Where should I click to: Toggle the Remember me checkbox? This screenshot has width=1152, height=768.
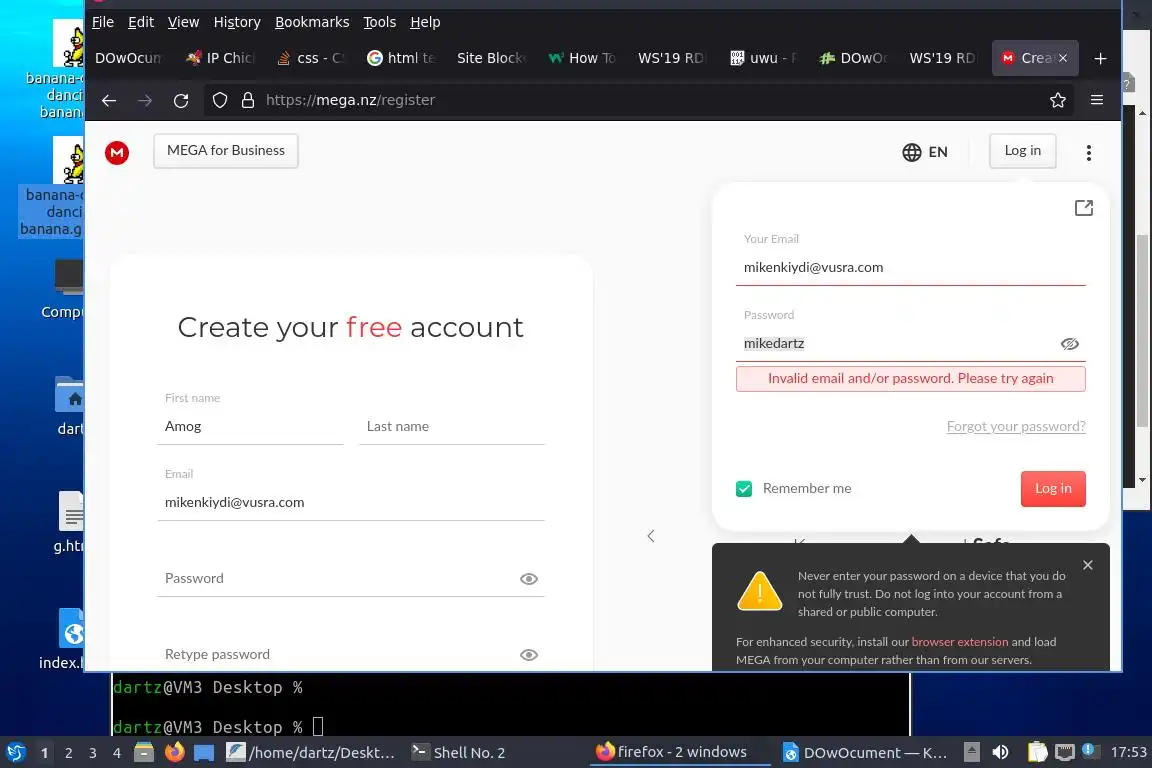click(744, 489)
